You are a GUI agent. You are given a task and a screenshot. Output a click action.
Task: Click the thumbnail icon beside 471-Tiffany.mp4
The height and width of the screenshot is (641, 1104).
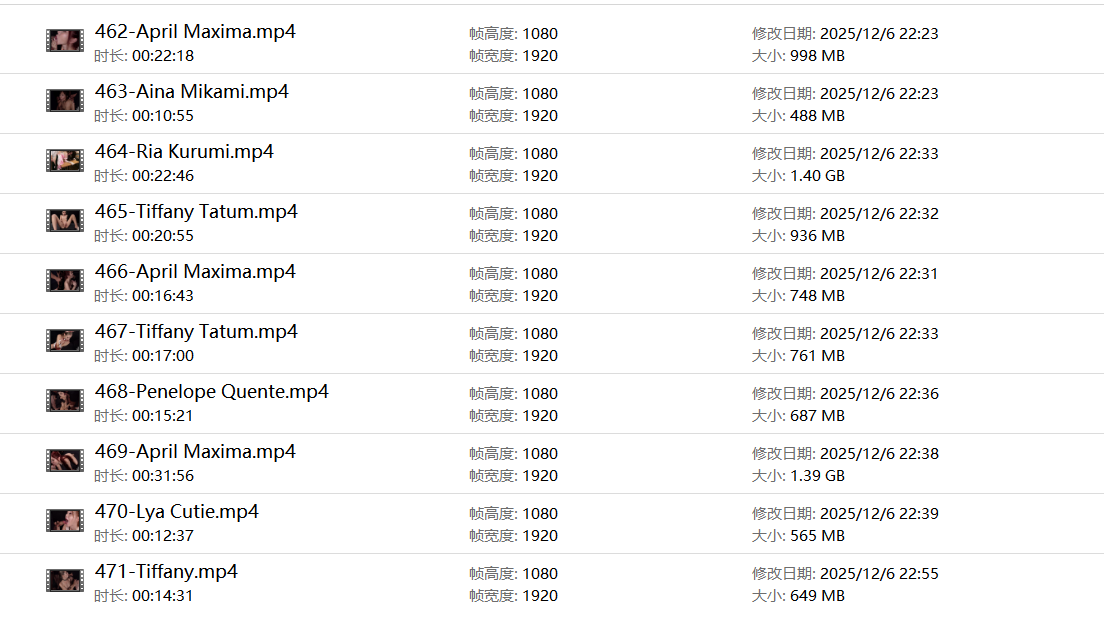[x=64, y=581]
